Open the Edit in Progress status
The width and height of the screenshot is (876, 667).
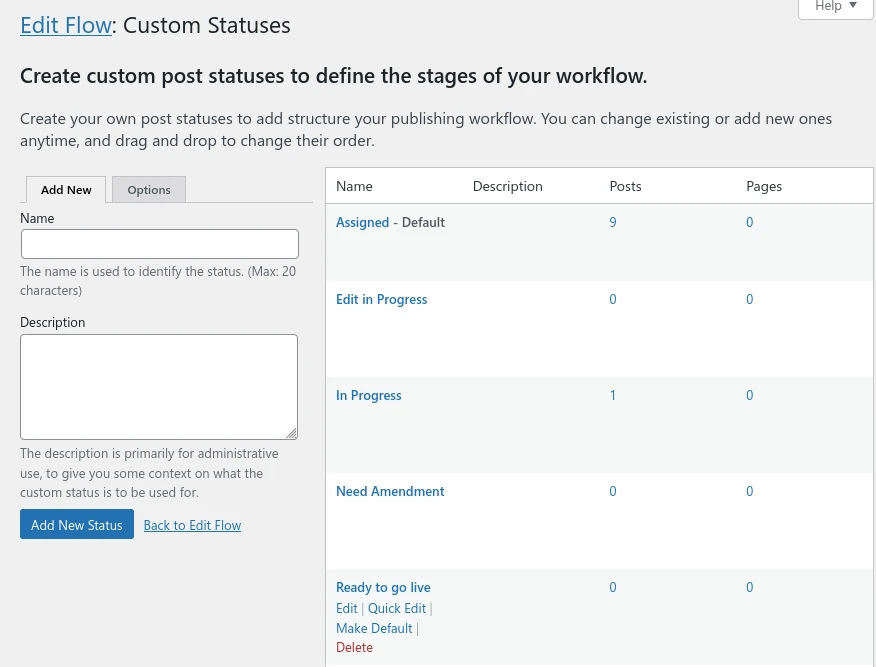[x=381, y=298]
